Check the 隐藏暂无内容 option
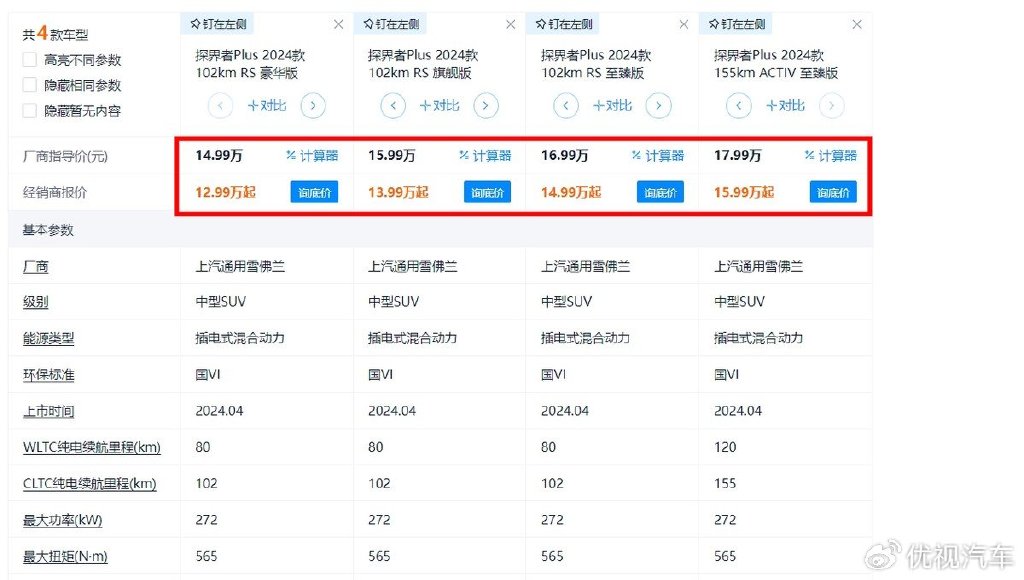The height and width of the screenshot is (580, 1024). tap(29, 110)
